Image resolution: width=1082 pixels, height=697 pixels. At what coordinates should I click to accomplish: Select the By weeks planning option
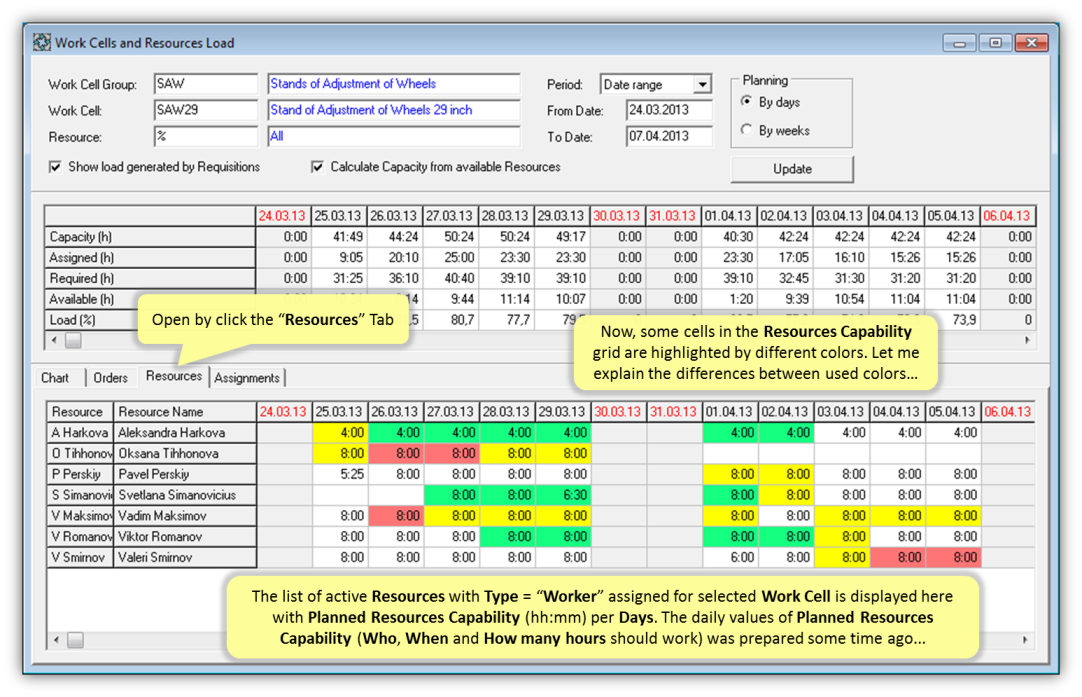(746, 130)
